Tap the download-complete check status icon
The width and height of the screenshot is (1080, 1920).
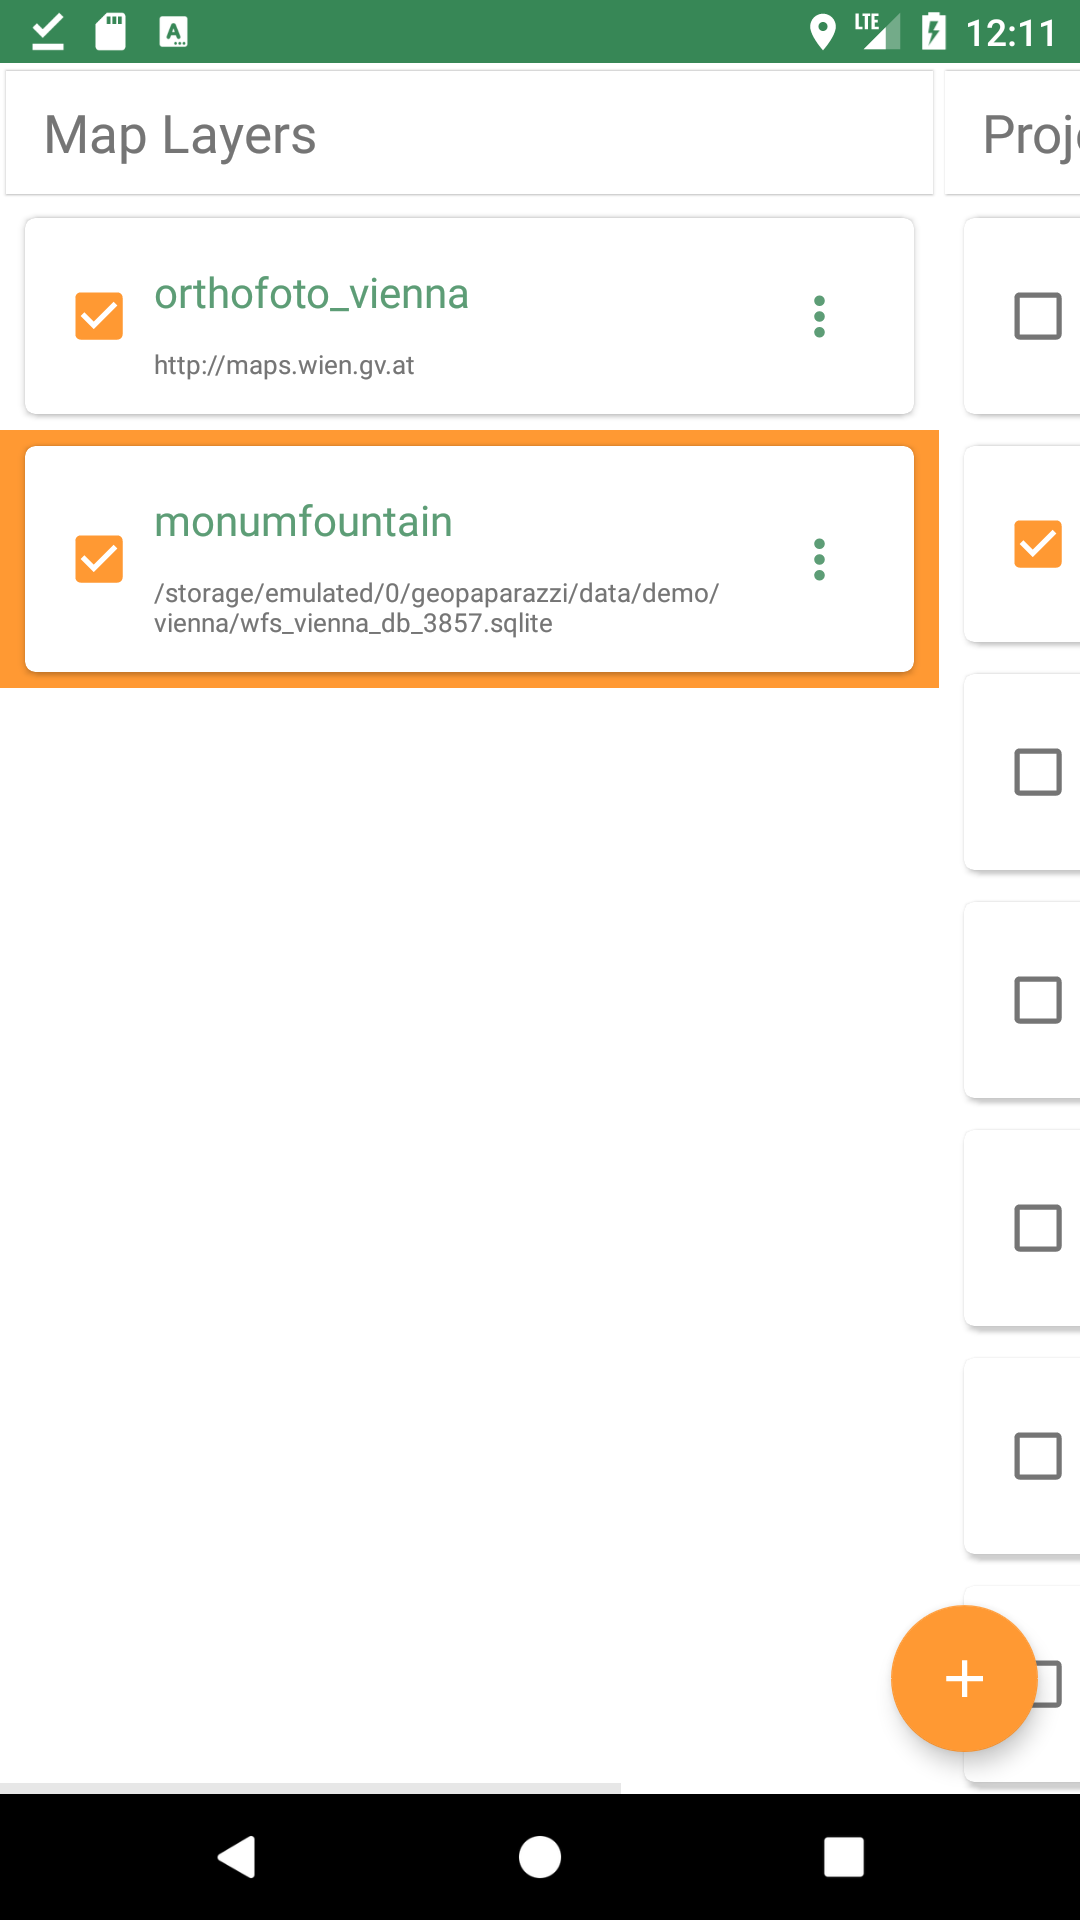point(48,32)
